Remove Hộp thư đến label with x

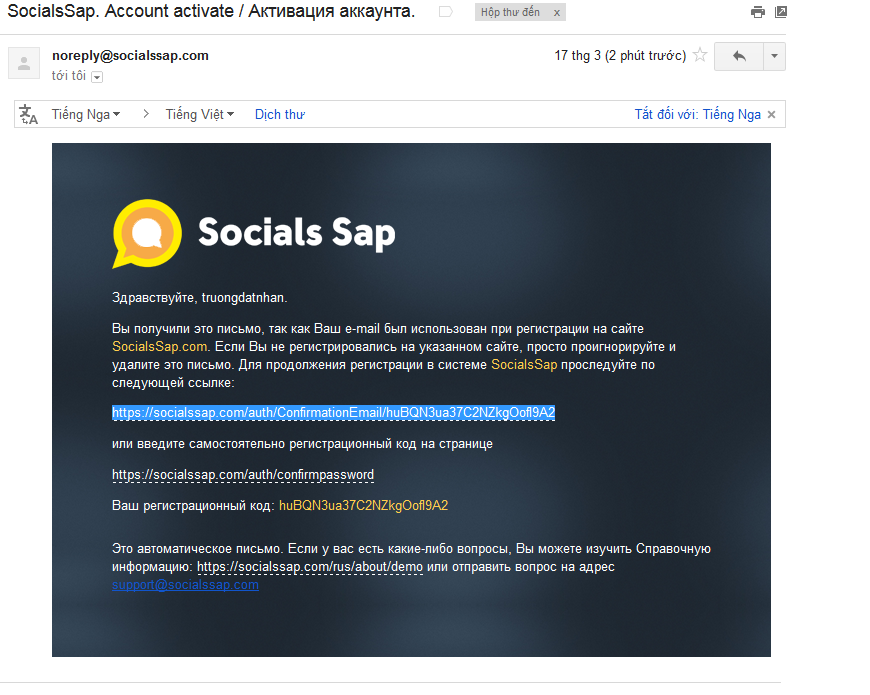point(557,12)
